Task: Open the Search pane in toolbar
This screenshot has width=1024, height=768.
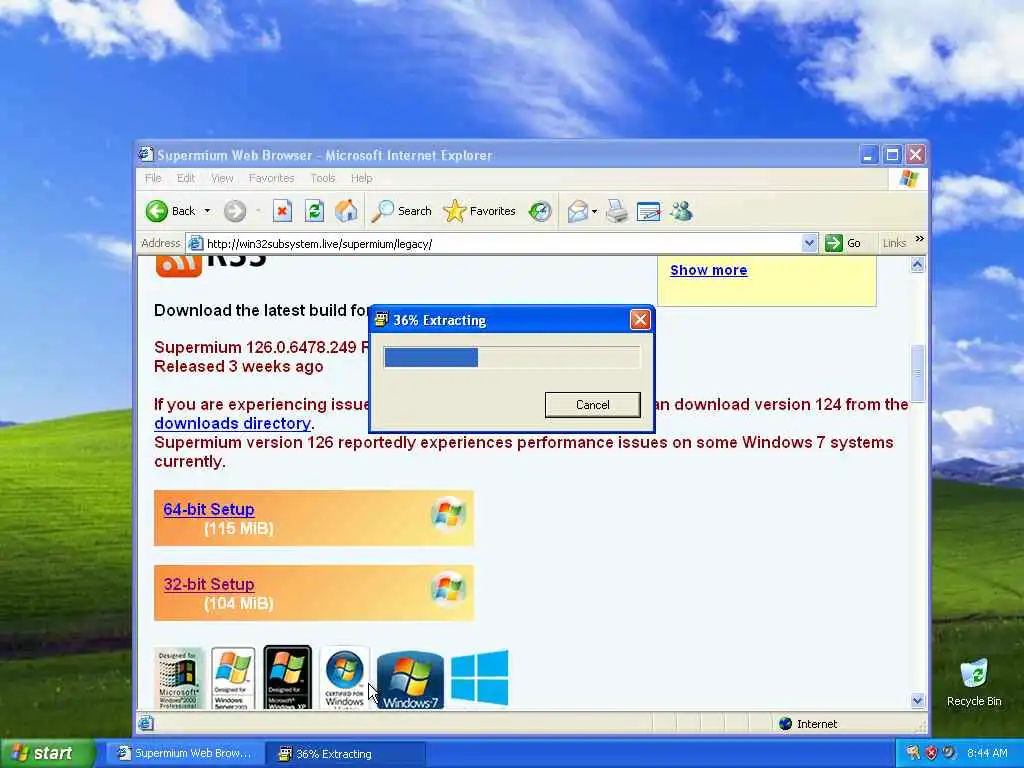Action: point(402,211)
